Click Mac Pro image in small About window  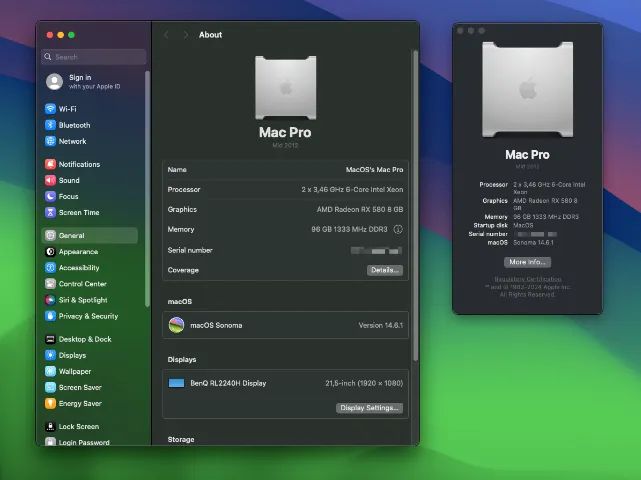[x=527, y=89]
